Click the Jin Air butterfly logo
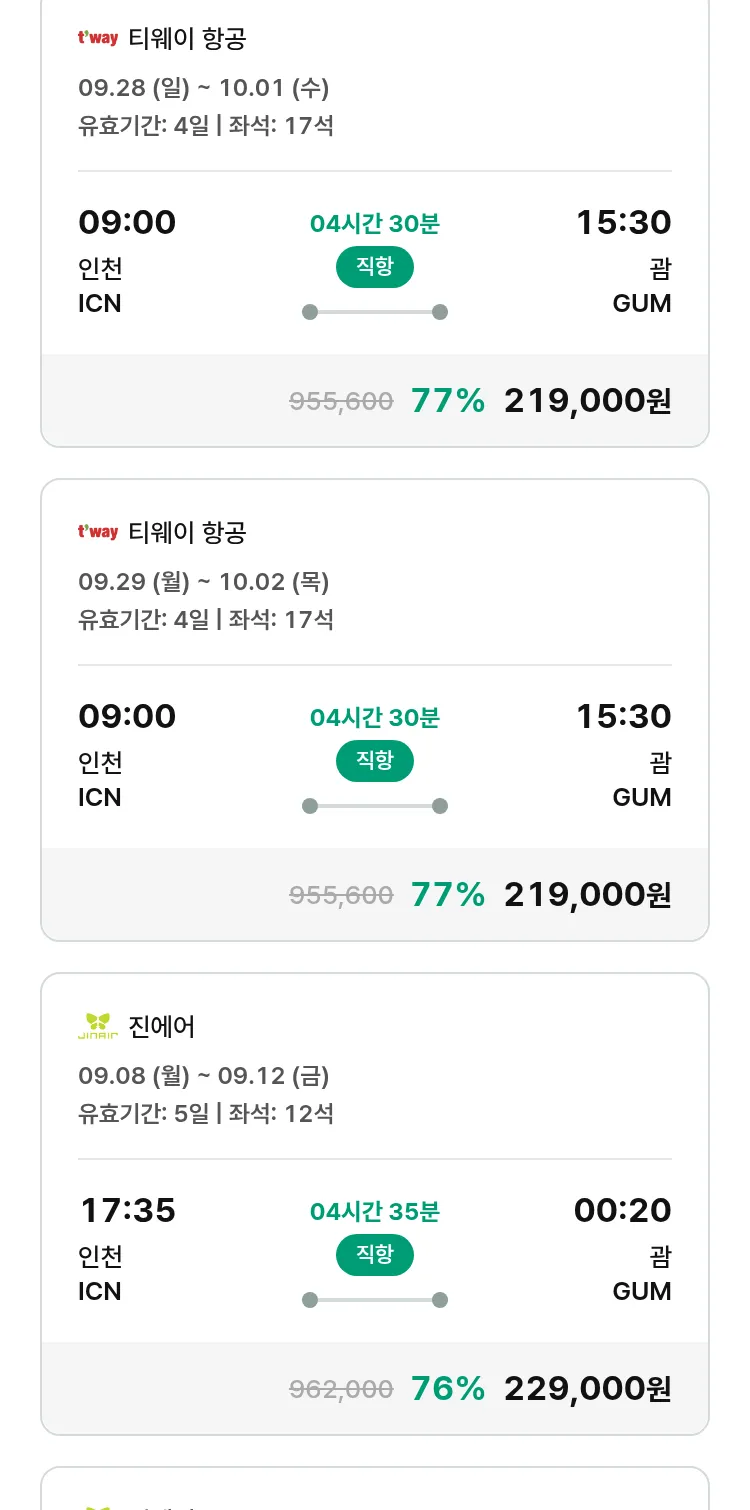Viewport: 750px width, 1510px height. (98, 1026)
